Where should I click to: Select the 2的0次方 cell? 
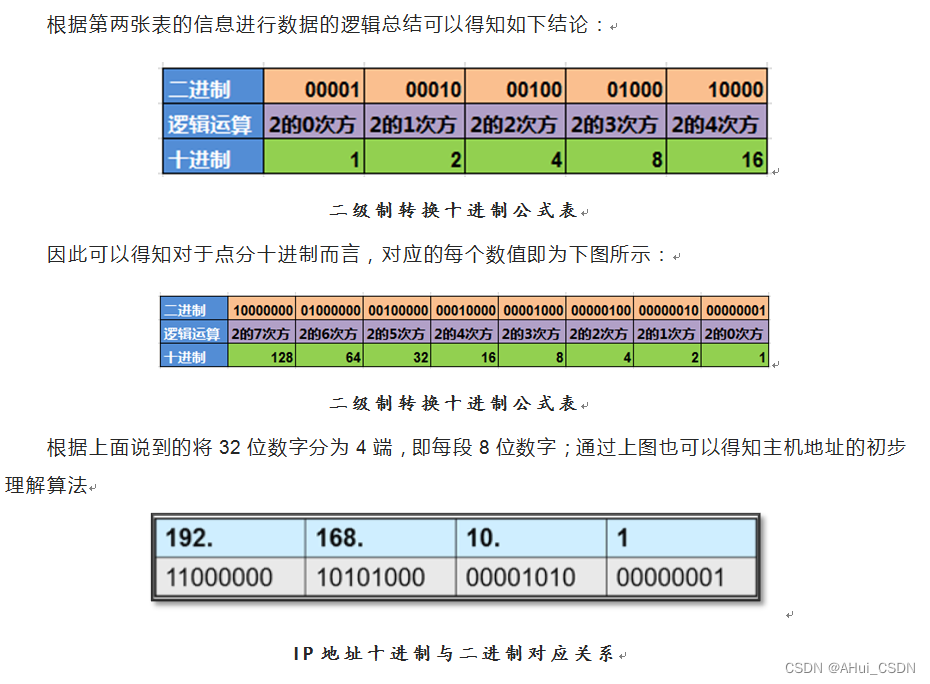(312, 121)
